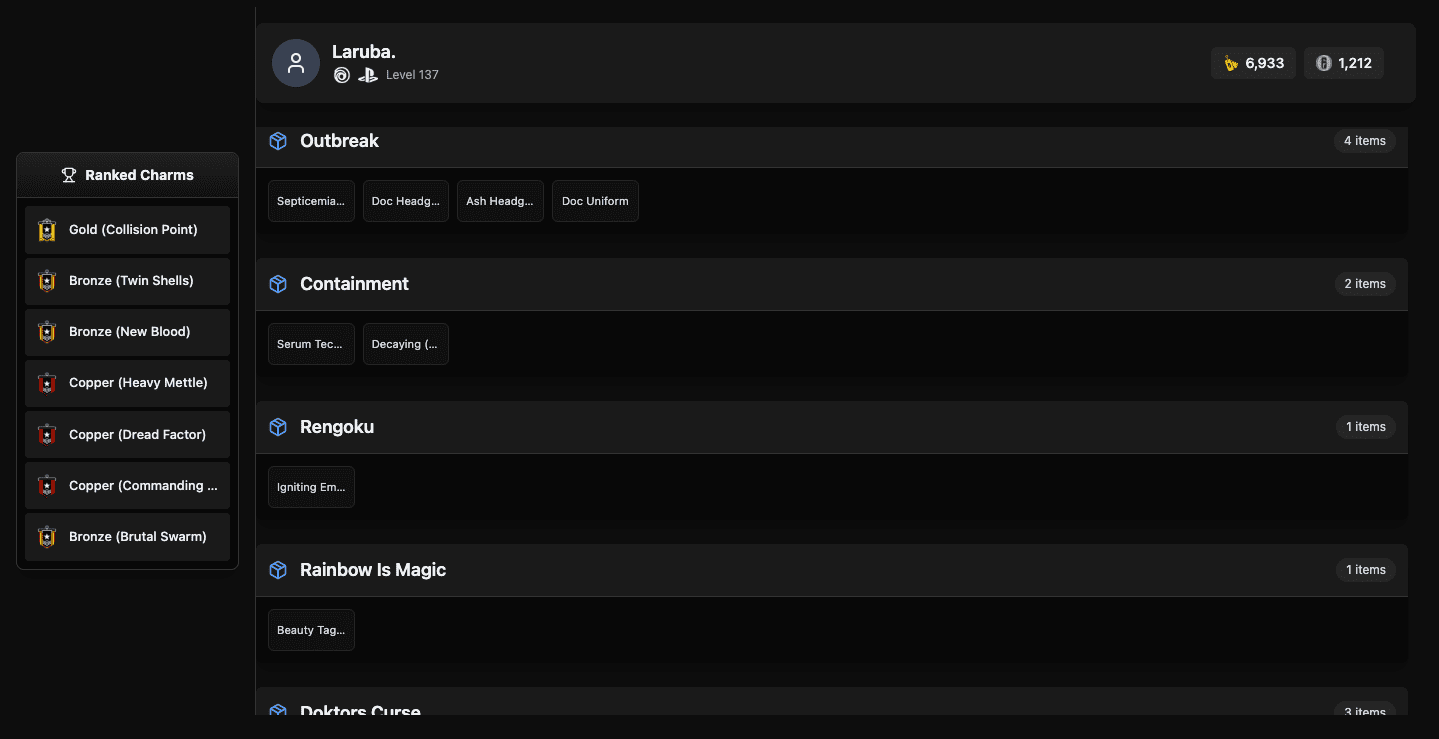Click the 1,212 credits balance
This screenshot has height=739, width=1439.
point(1344,63)
